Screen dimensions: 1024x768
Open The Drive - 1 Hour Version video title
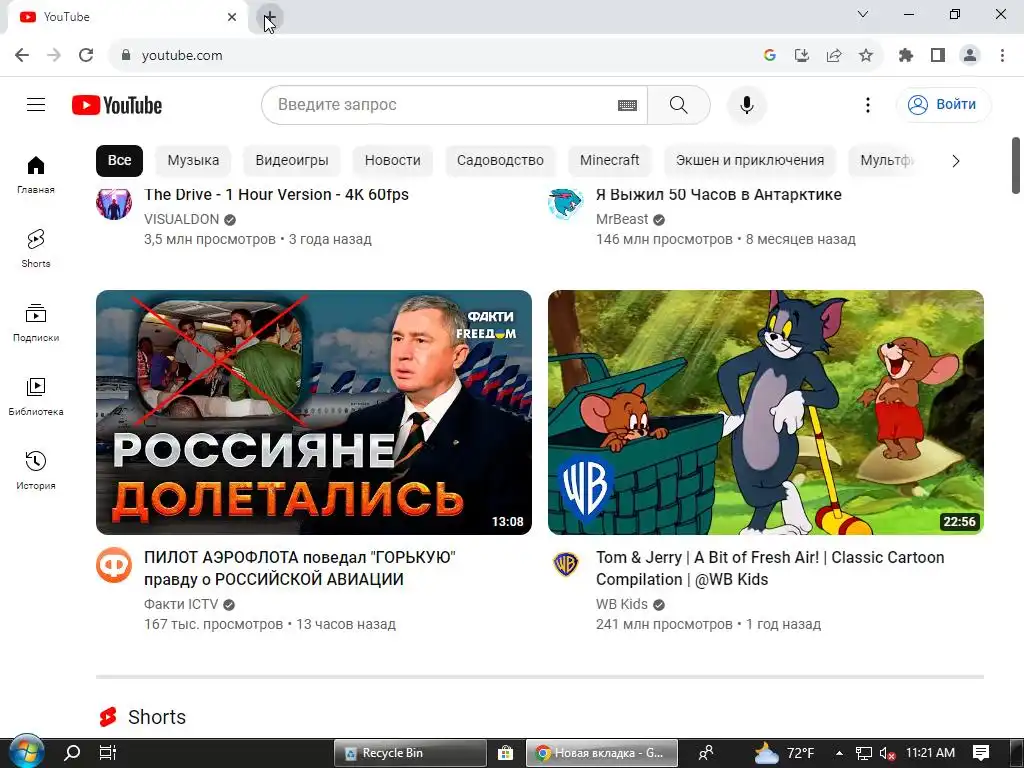pyautogui.click(x=276, y=195)
